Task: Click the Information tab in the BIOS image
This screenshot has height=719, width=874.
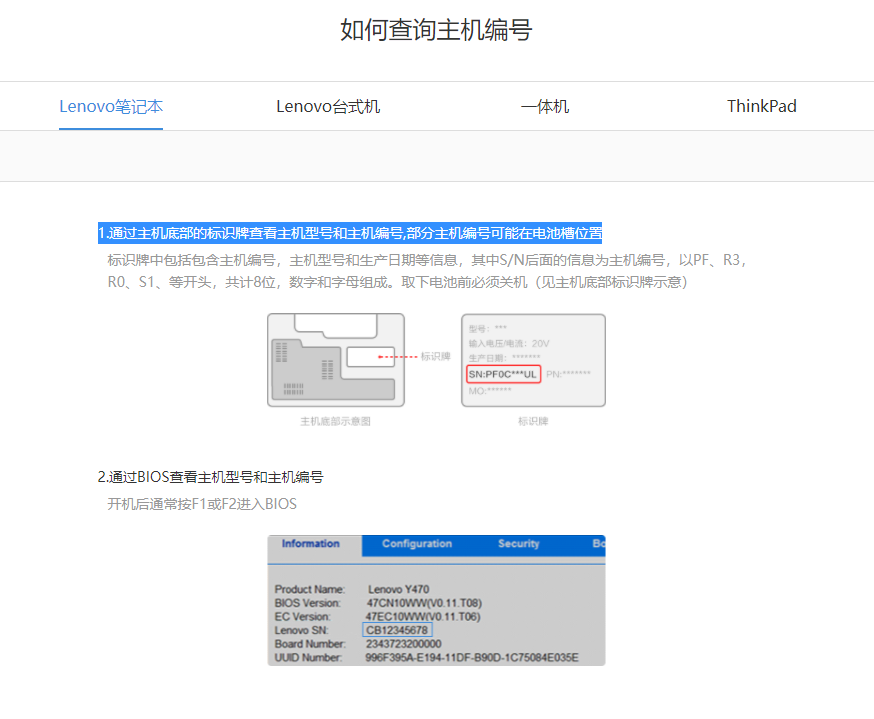Action: point(310,543)
